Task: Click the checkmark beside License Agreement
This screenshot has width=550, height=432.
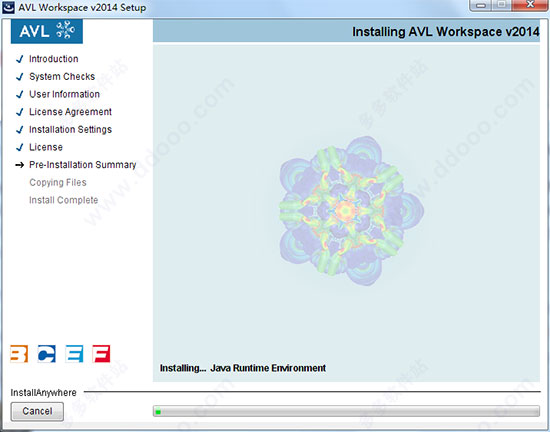Action: pyautogui.click(x=20, y=112)
